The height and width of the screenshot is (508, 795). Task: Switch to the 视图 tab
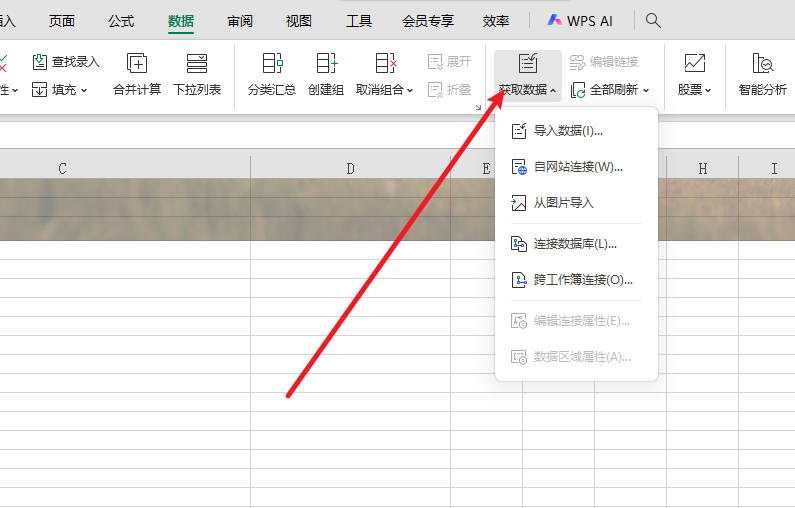tap(299, 21)
